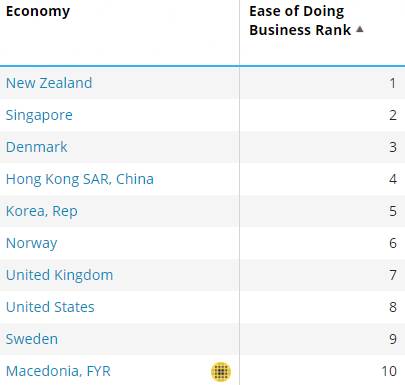Select the rank 5 cell
This screenshot has width=405, height=385.
322,211
